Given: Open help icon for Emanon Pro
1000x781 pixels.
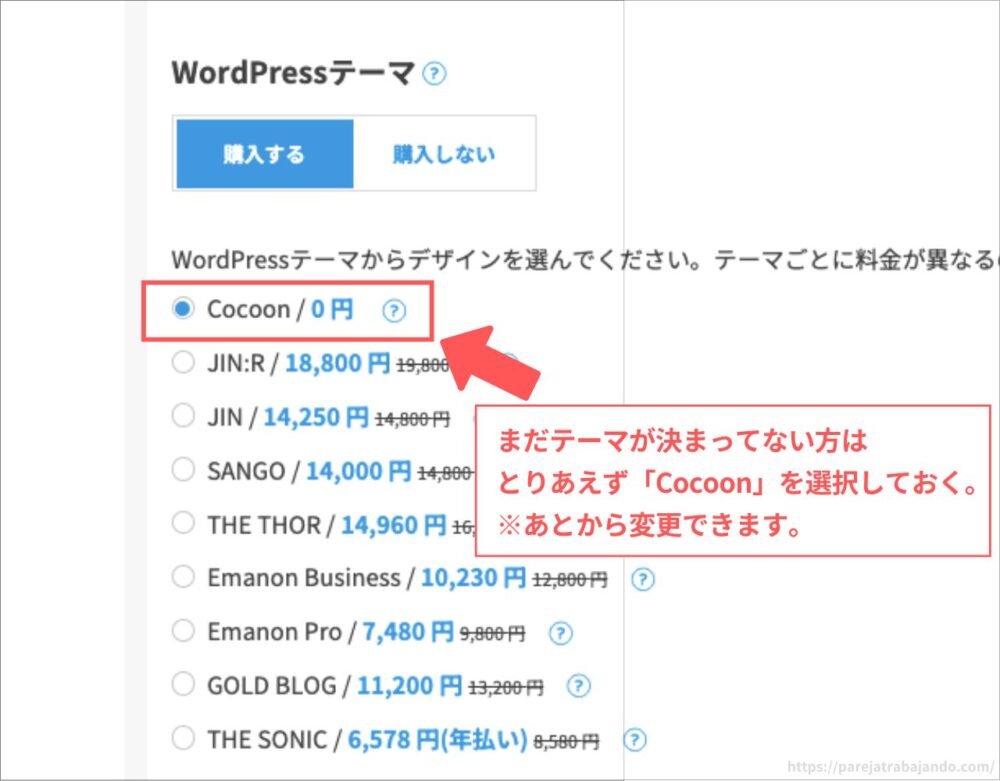Looking at the screenshot, I should pyautogui.click(x=561, y=633).
